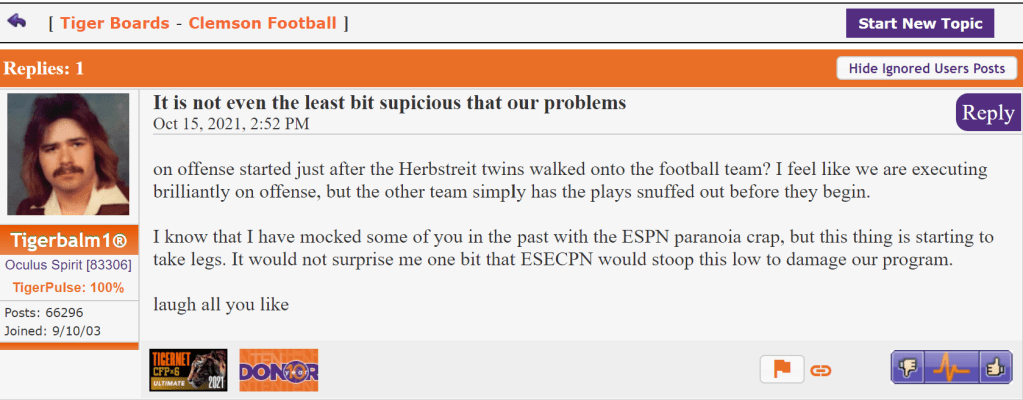The image size is (1023, 400).
Task: Copy the post link via chain icon
Action: pyautogui.click(x=821, y=370)
